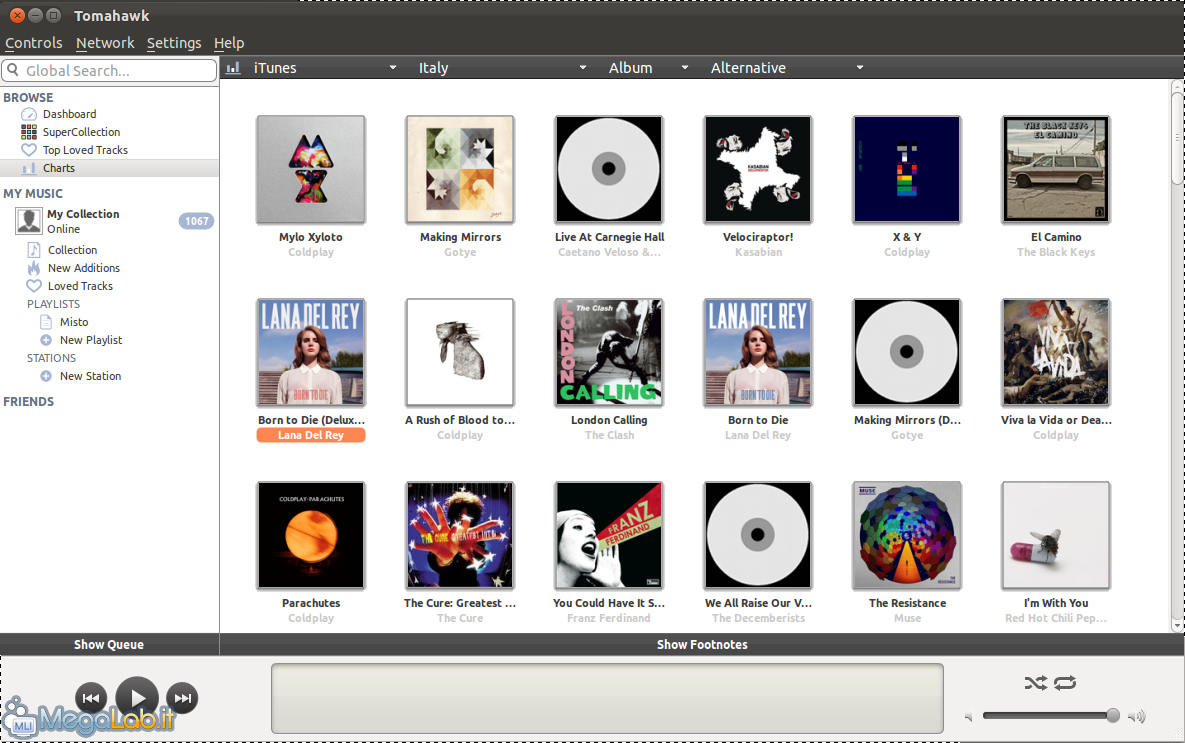The height and width of the screenshot is (743, 1185).
Task: Click the now-playing track info panel
Action: click(607, 698)
